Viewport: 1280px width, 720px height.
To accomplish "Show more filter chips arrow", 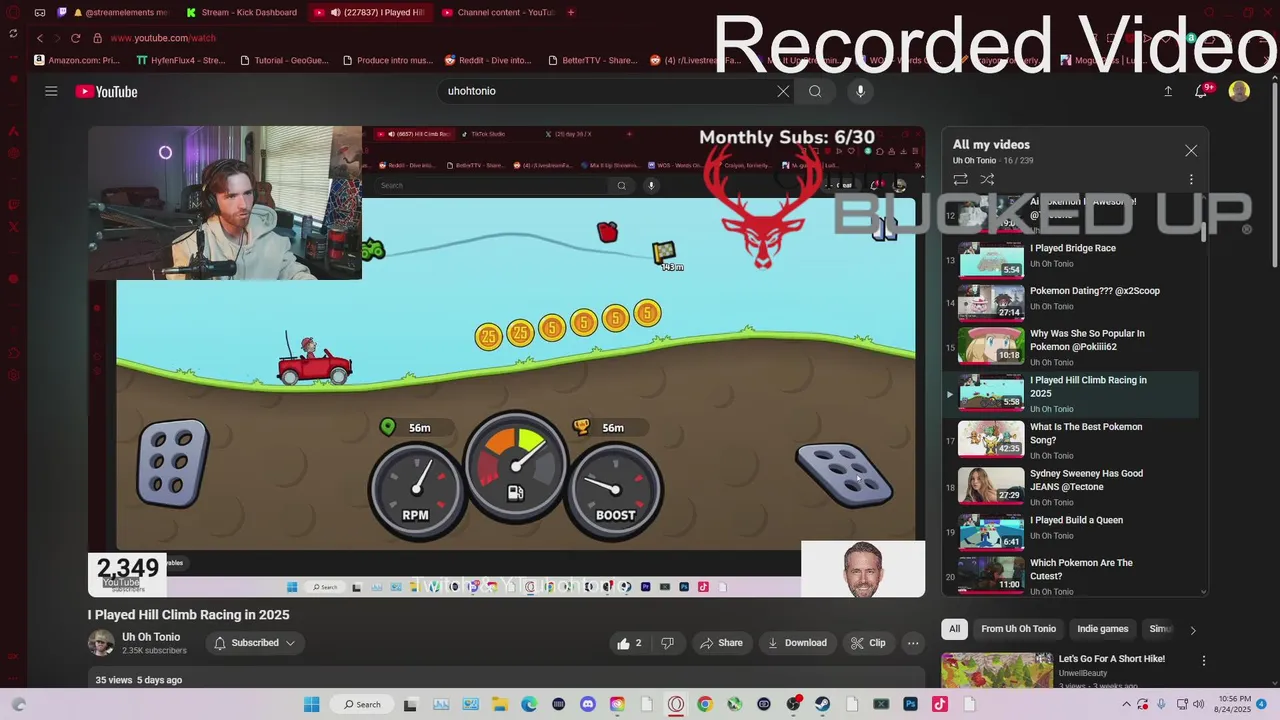I will point(1192,630).
